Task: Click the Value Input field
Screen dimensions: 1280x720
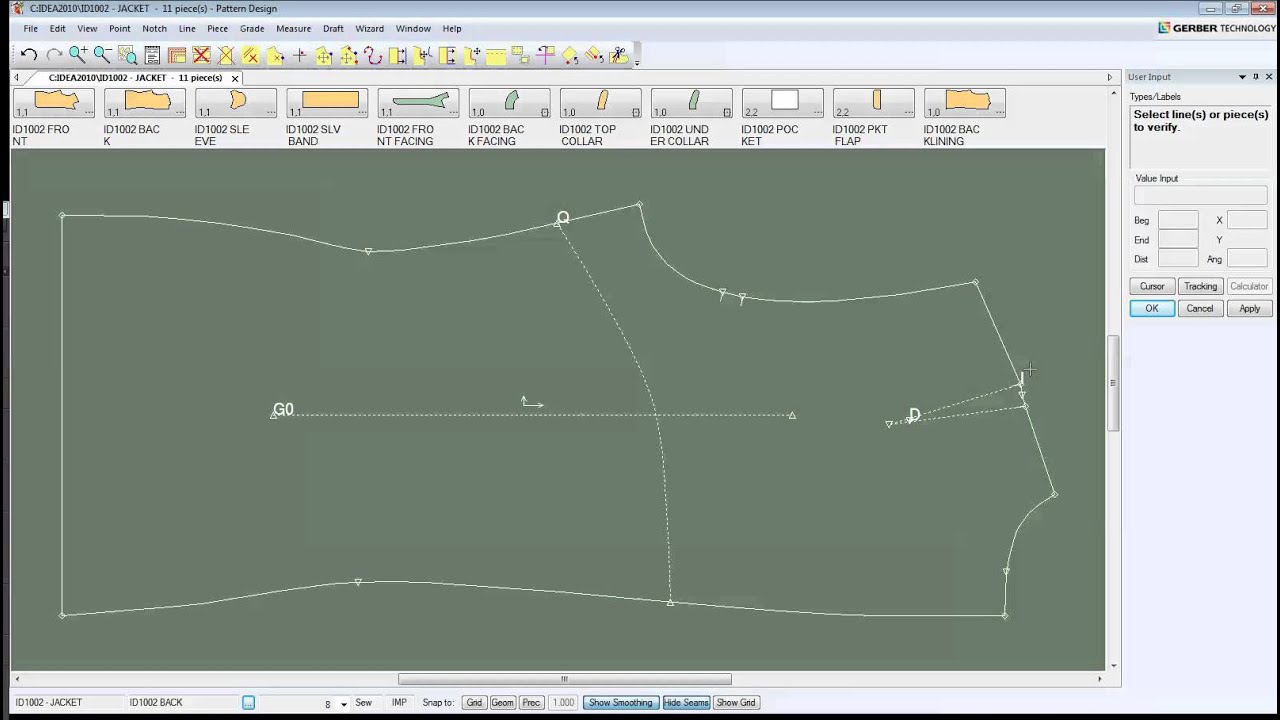Action: 1200,195
